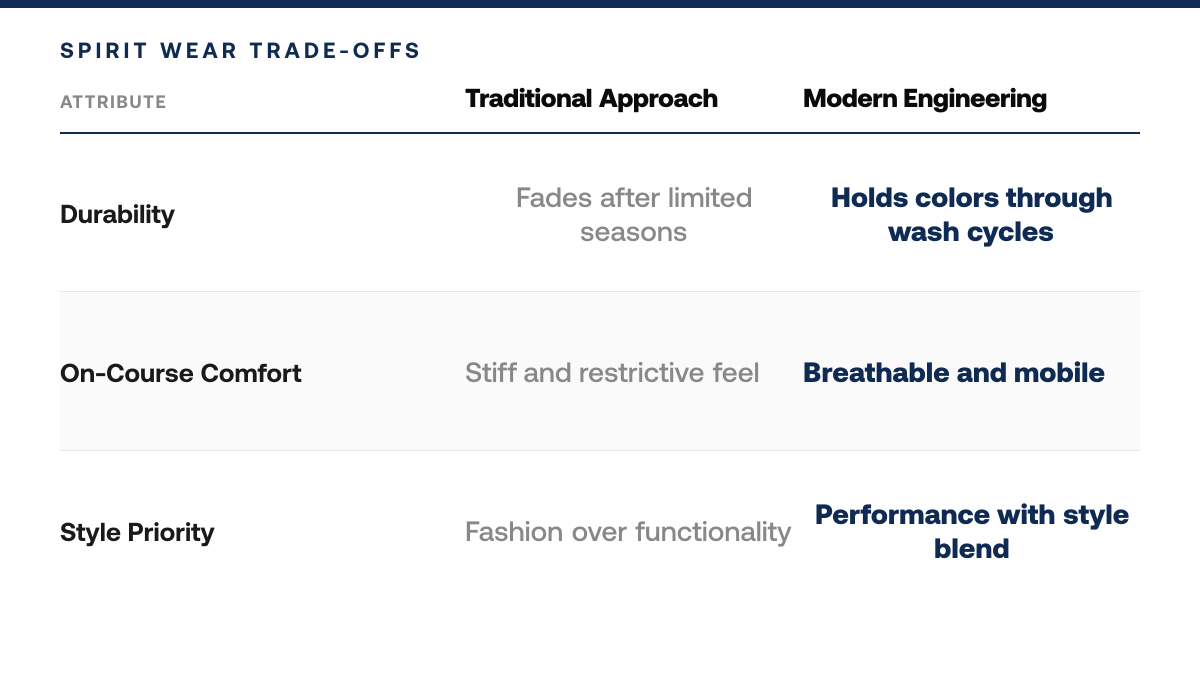1200x675 pixels.
Task: Click Breathable and mobile cell
Action: 954,373
